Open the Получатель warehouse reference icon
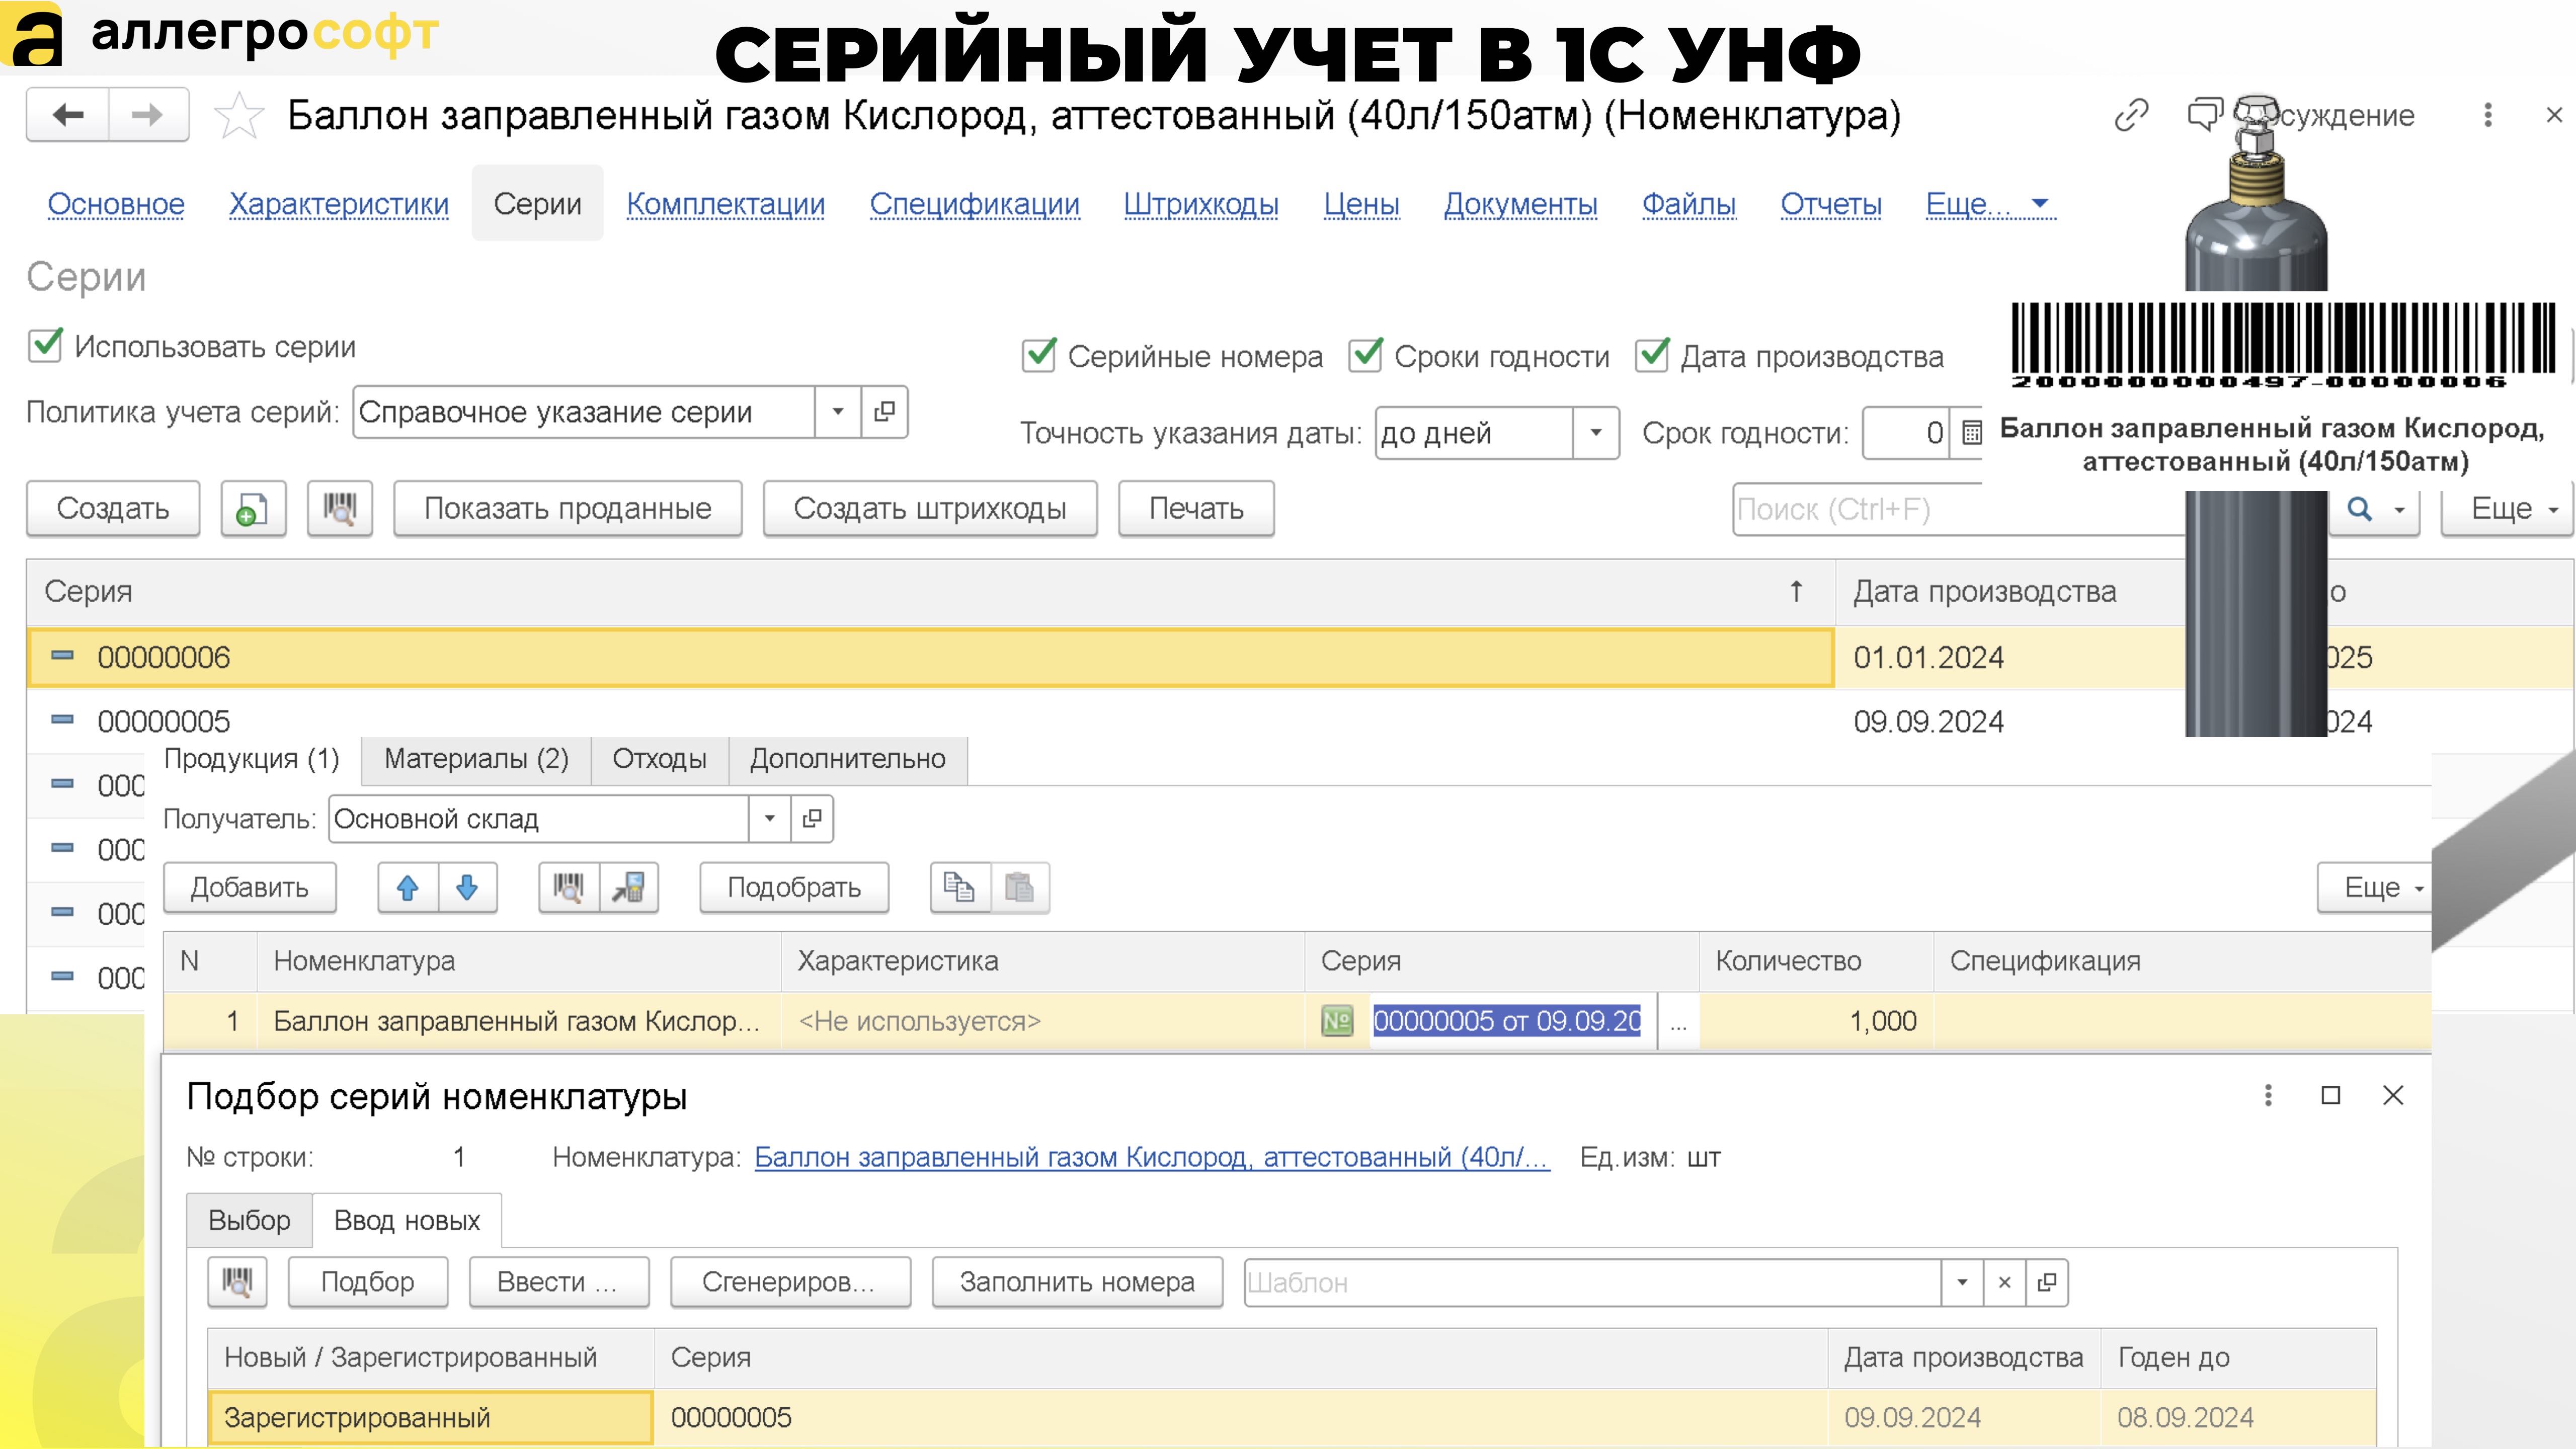Image resolution: width=2576 pixels, height=1449 pixels. [x=812, y=819]
